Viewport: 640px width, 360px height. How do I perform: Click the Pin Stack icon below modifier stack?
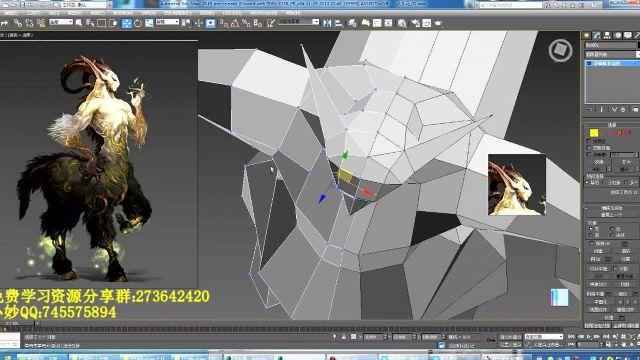(589, 110)
